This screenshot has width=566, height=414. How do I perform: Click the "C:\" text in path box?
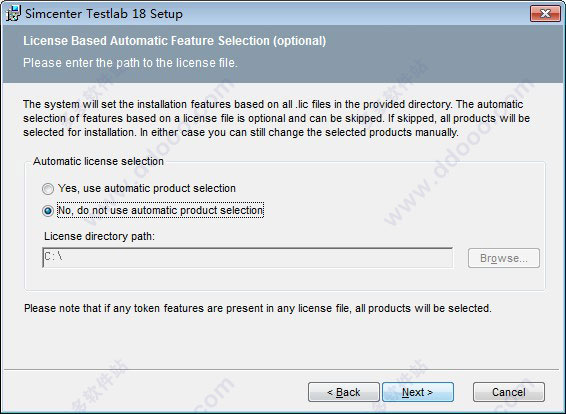(x=53, y=257)
